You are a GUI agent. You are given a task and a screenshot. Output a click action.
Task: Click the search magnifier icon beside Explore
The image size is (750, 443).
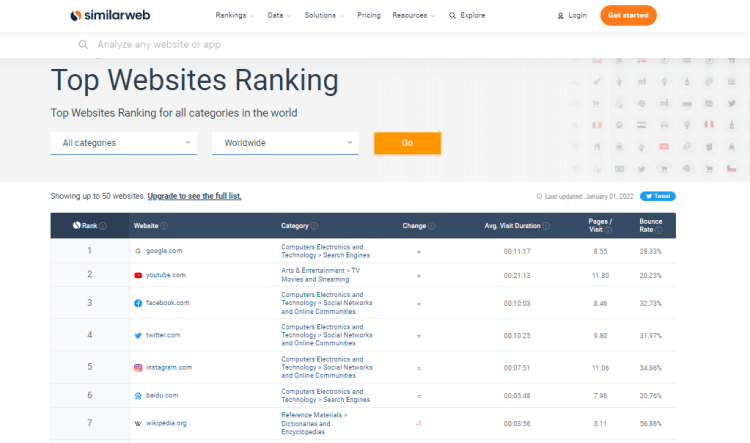tap(452, 16)
